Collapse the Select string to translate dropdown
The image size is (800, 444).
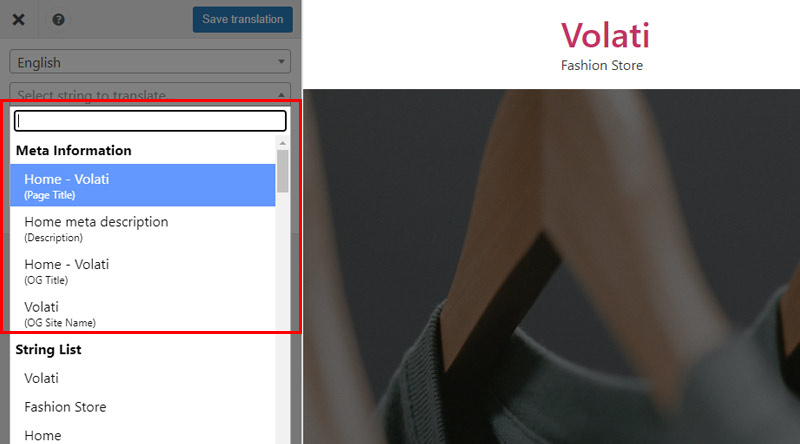150,93
